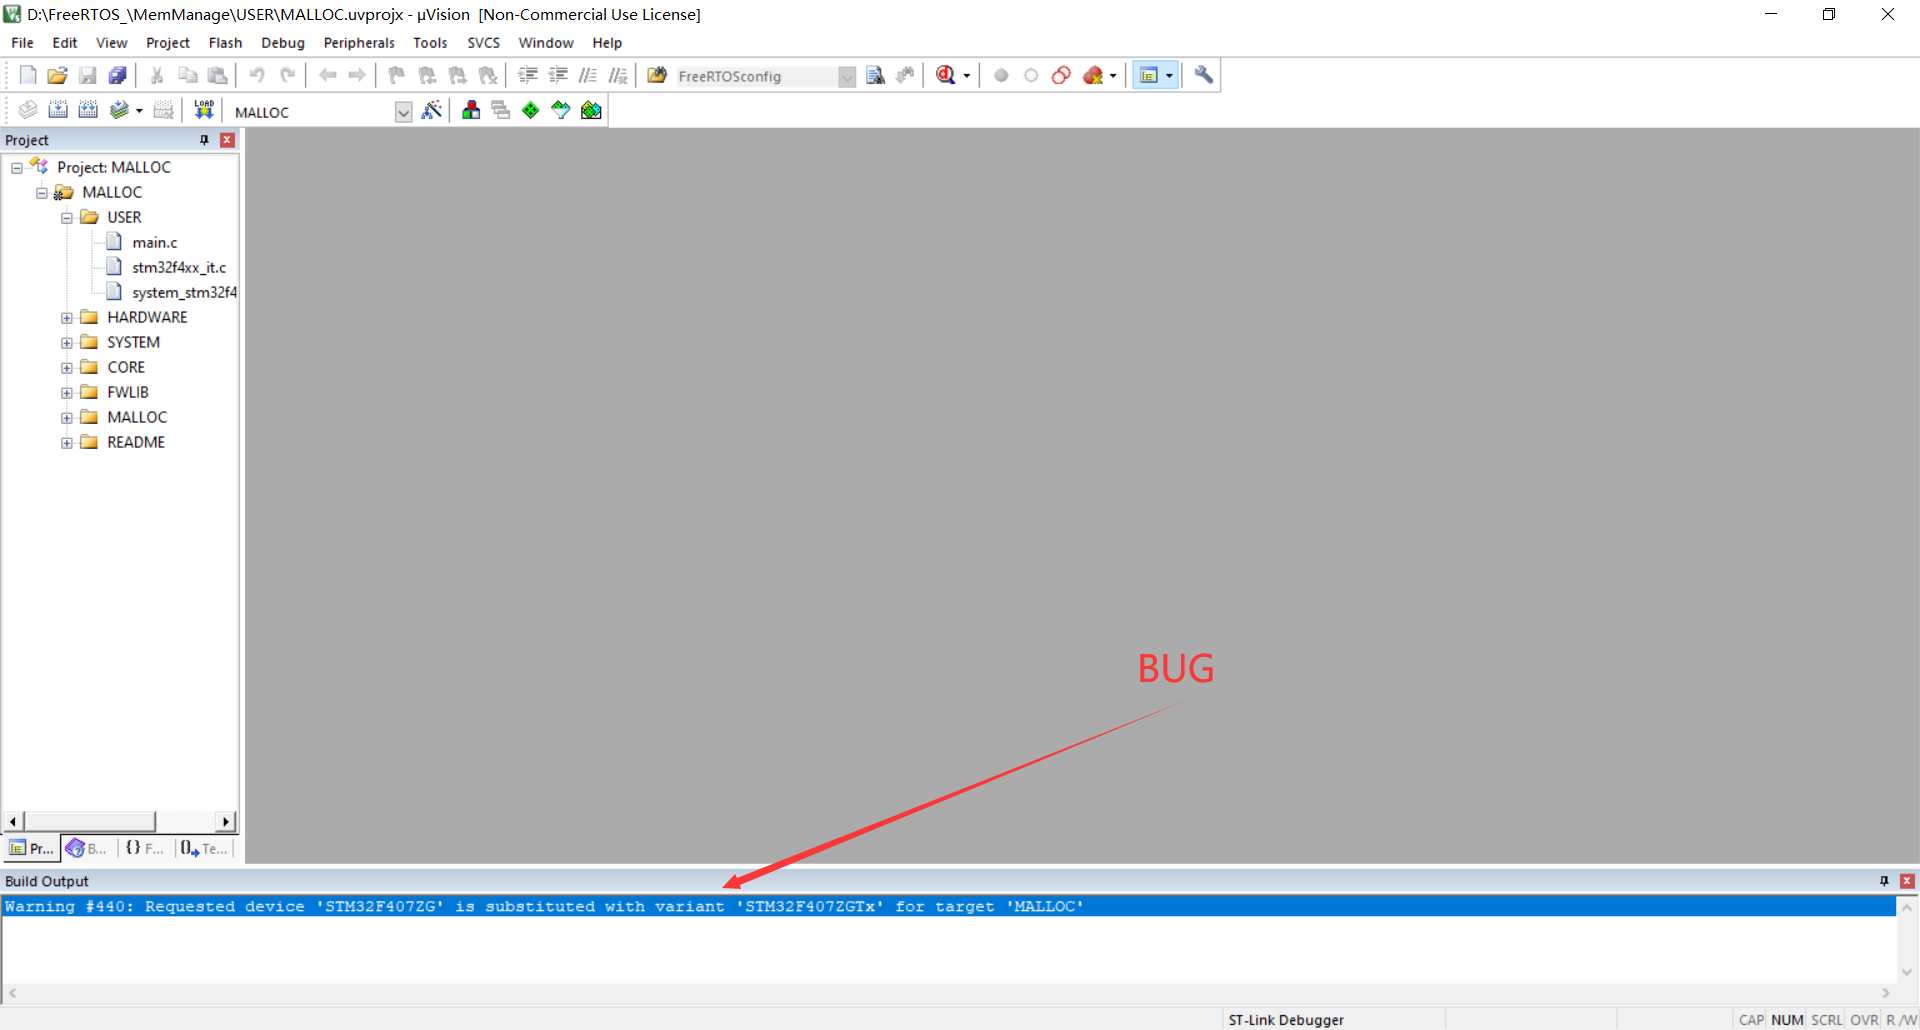Start a debug session

(x=947, y=75)
